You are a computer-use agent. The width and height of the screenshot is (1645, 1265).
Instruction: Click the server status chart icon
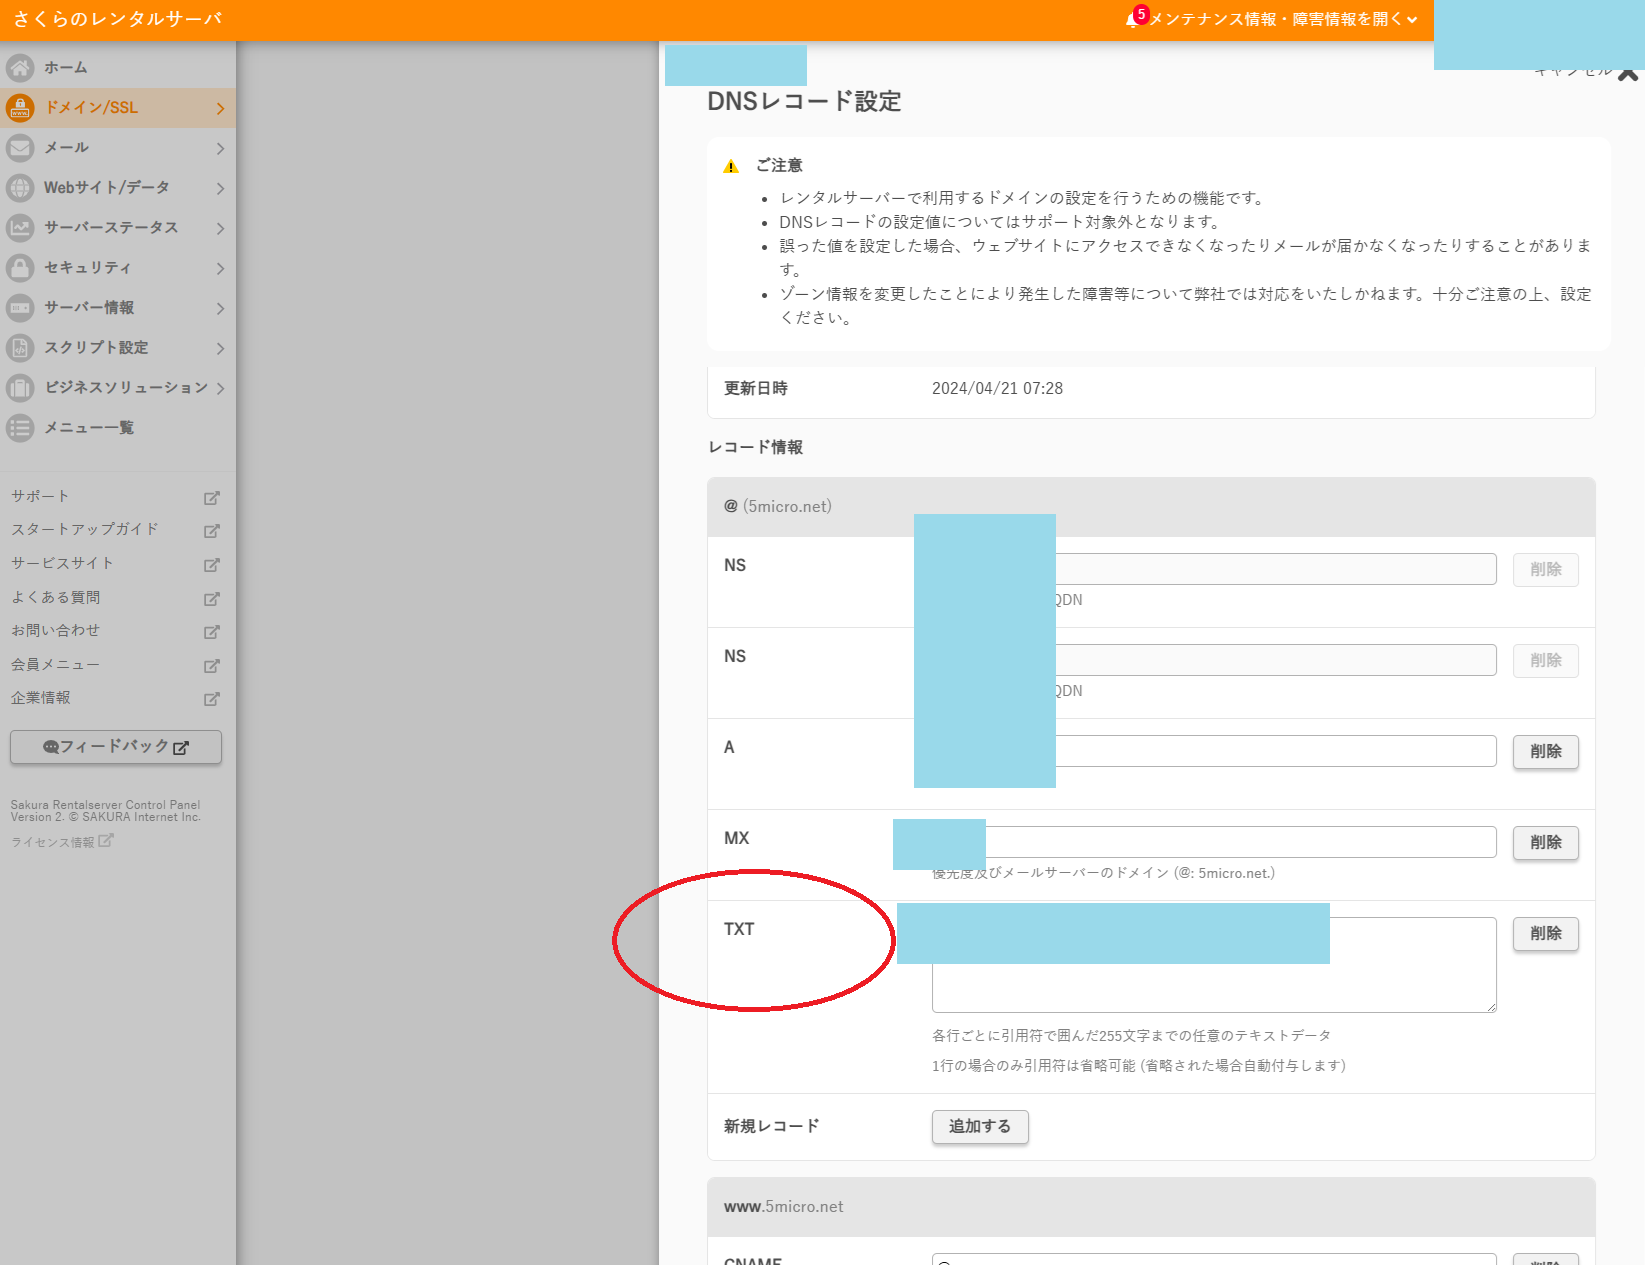click(20, 228)
